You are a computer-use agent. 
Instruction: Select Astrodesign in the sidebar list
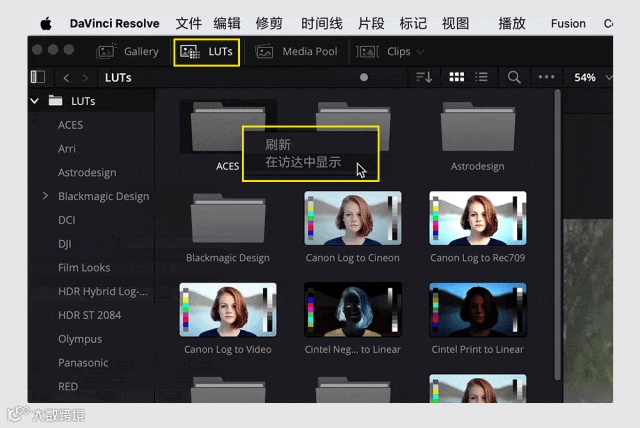tap(87, 173)
